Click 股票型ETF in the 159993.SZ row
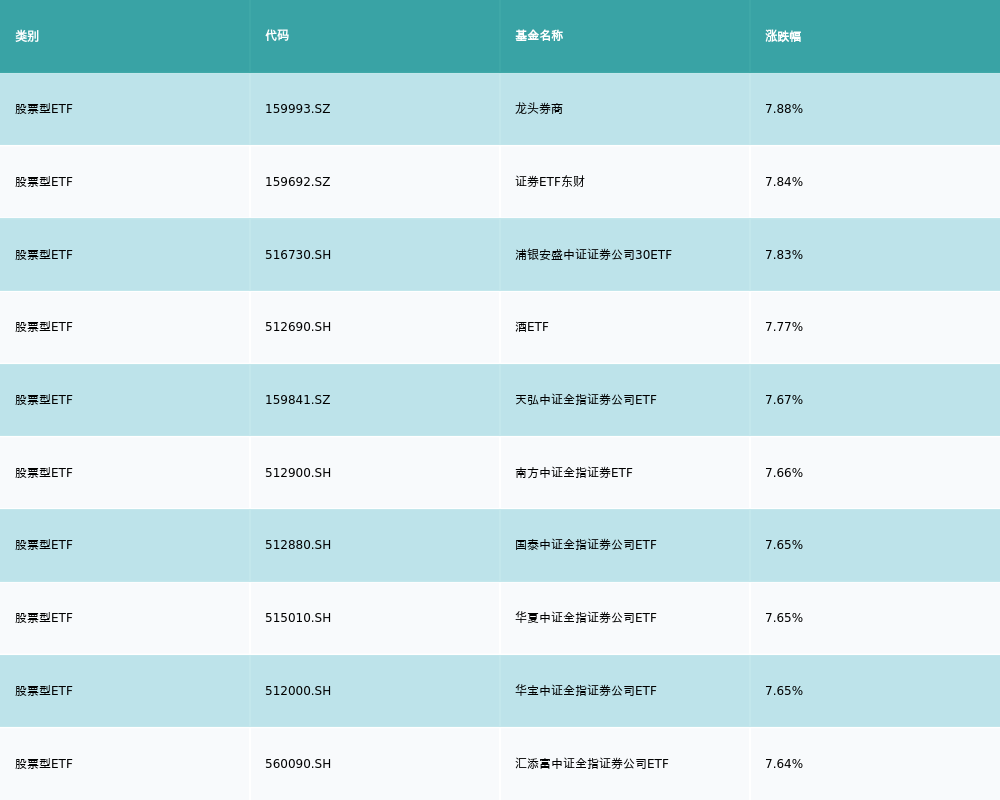Viewport: 1000px width, 800px height. click(44, 109)
